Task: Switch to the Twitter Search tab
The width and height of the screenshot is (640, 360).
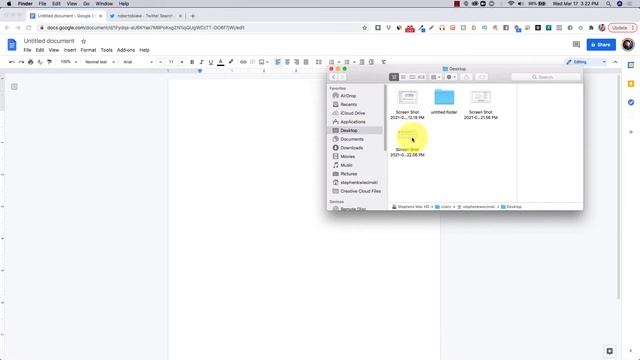Action: coord(145,16)
